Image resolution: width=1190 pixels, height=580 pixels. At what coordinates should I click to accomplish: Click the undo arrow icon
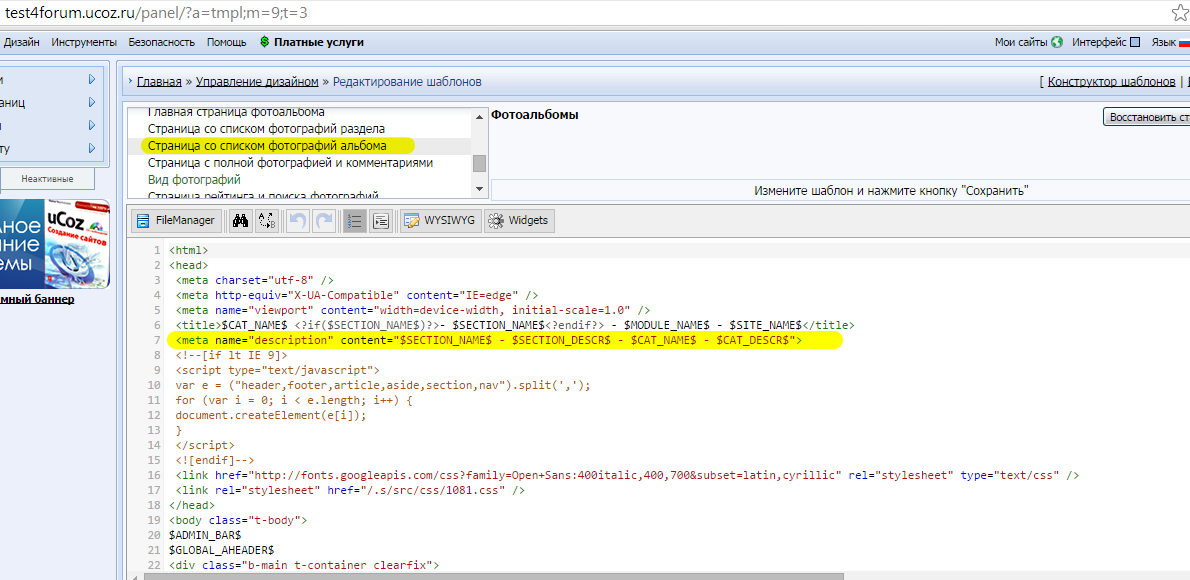tap(298, 221)
